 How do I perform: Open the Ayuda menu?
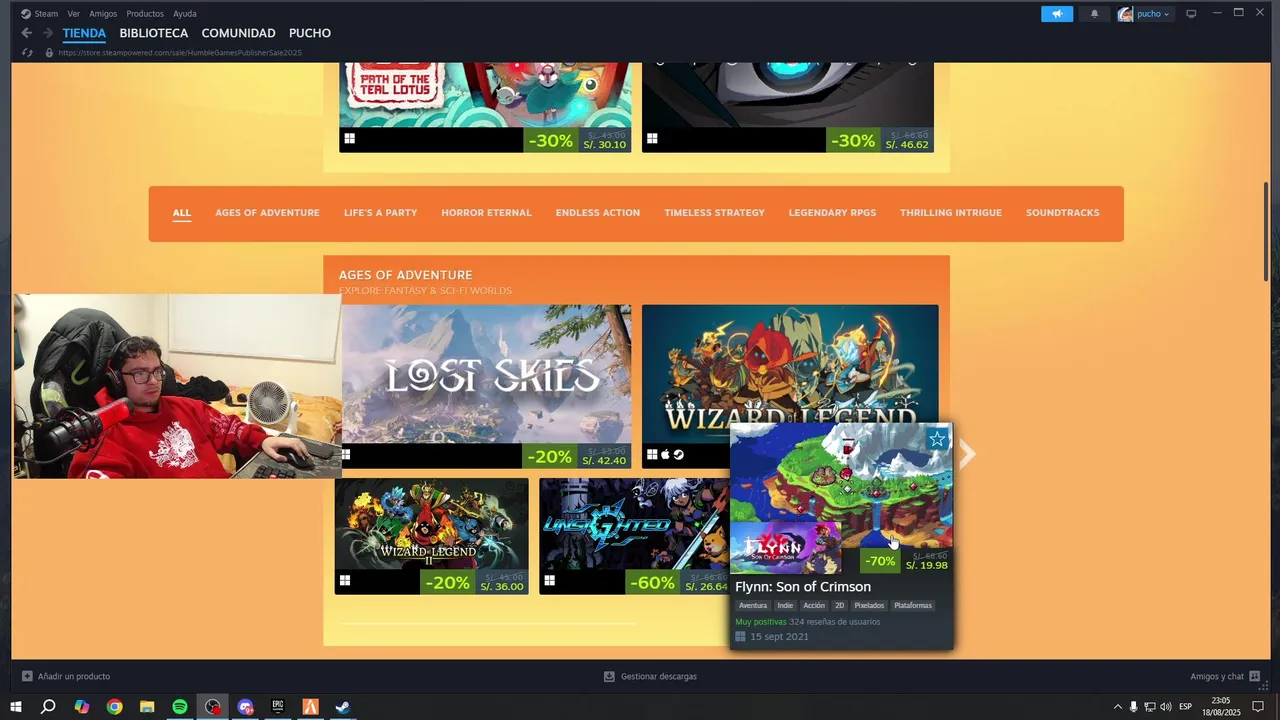pyautogui.click(x=185, y=14)
